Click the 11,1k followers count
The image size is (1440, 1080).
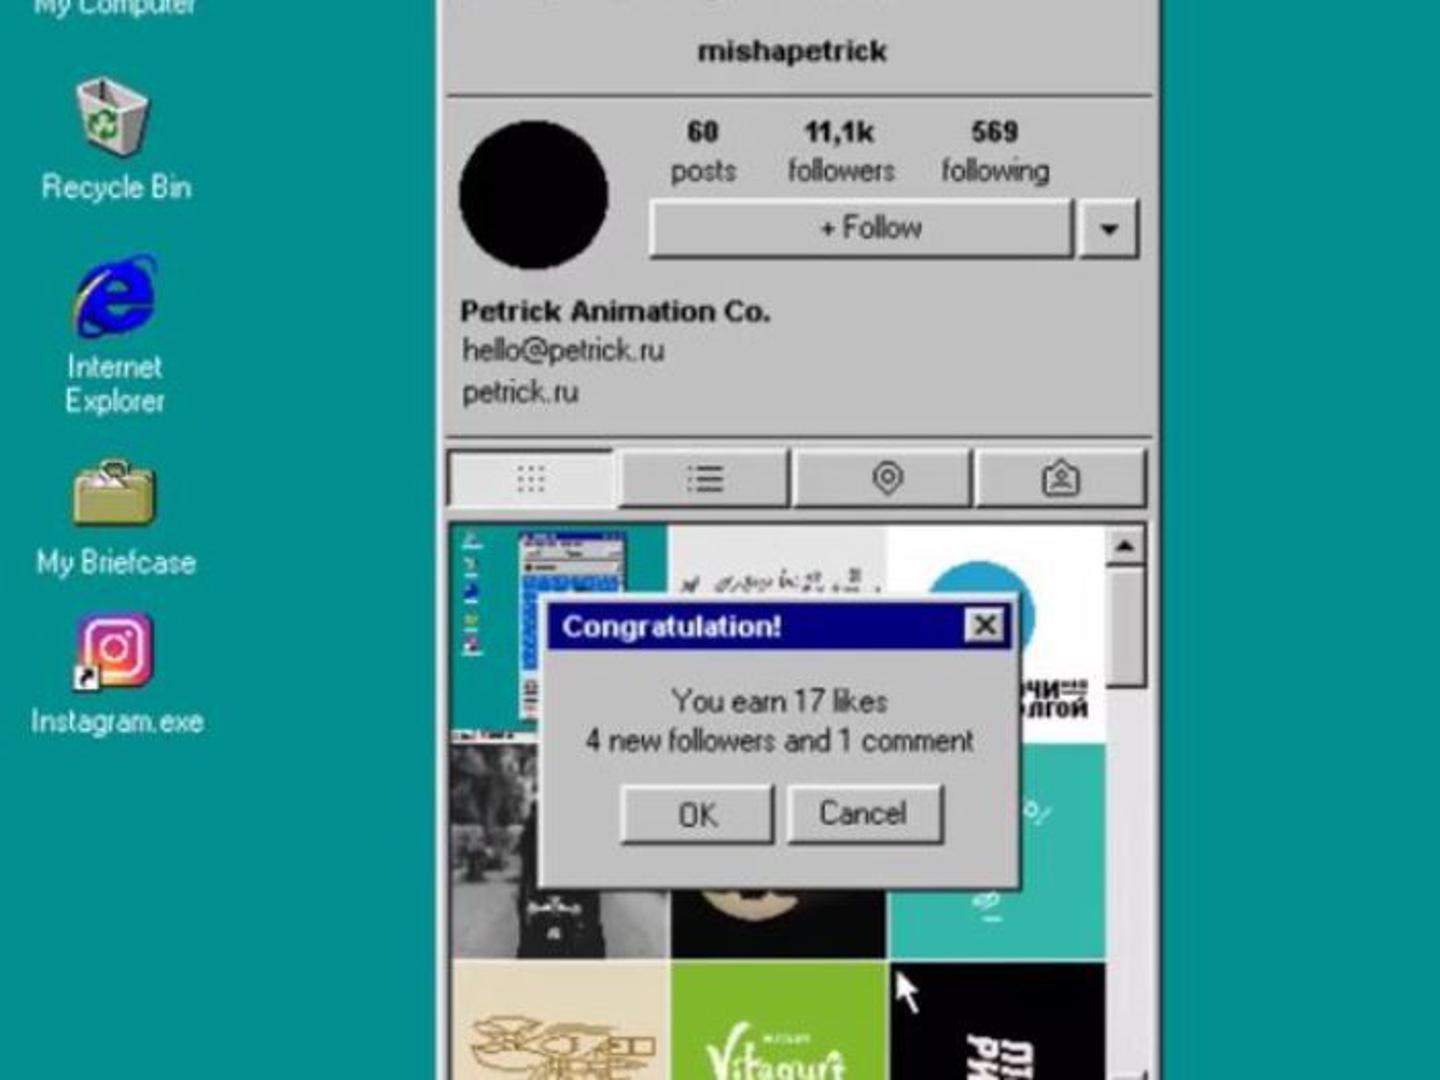coord(840,151)
